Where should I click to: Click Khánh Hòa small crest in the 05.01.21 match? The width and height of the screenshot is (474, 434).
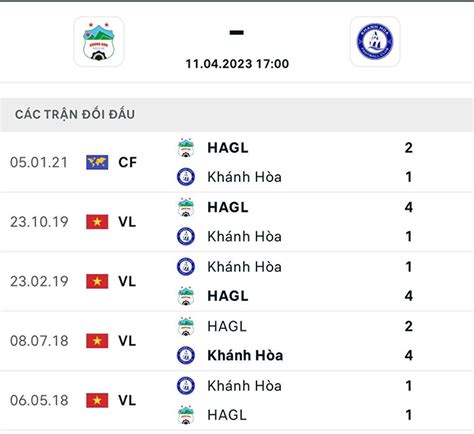point(186,177)
